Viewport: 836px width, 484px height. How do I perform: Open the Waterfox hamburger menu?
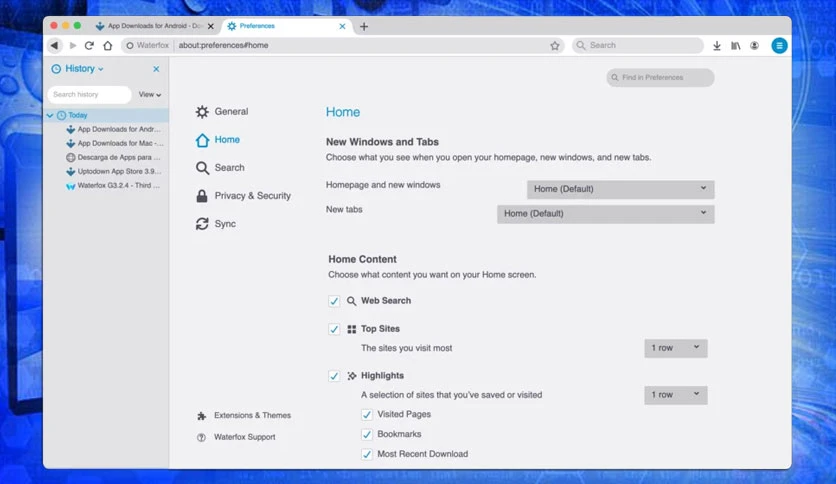779,46
